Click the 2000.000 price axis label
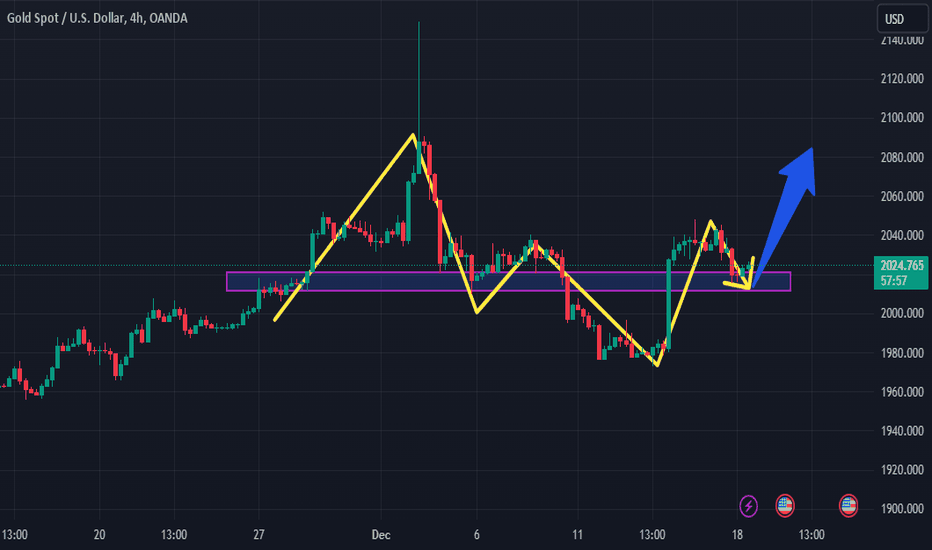 point(902,313)
